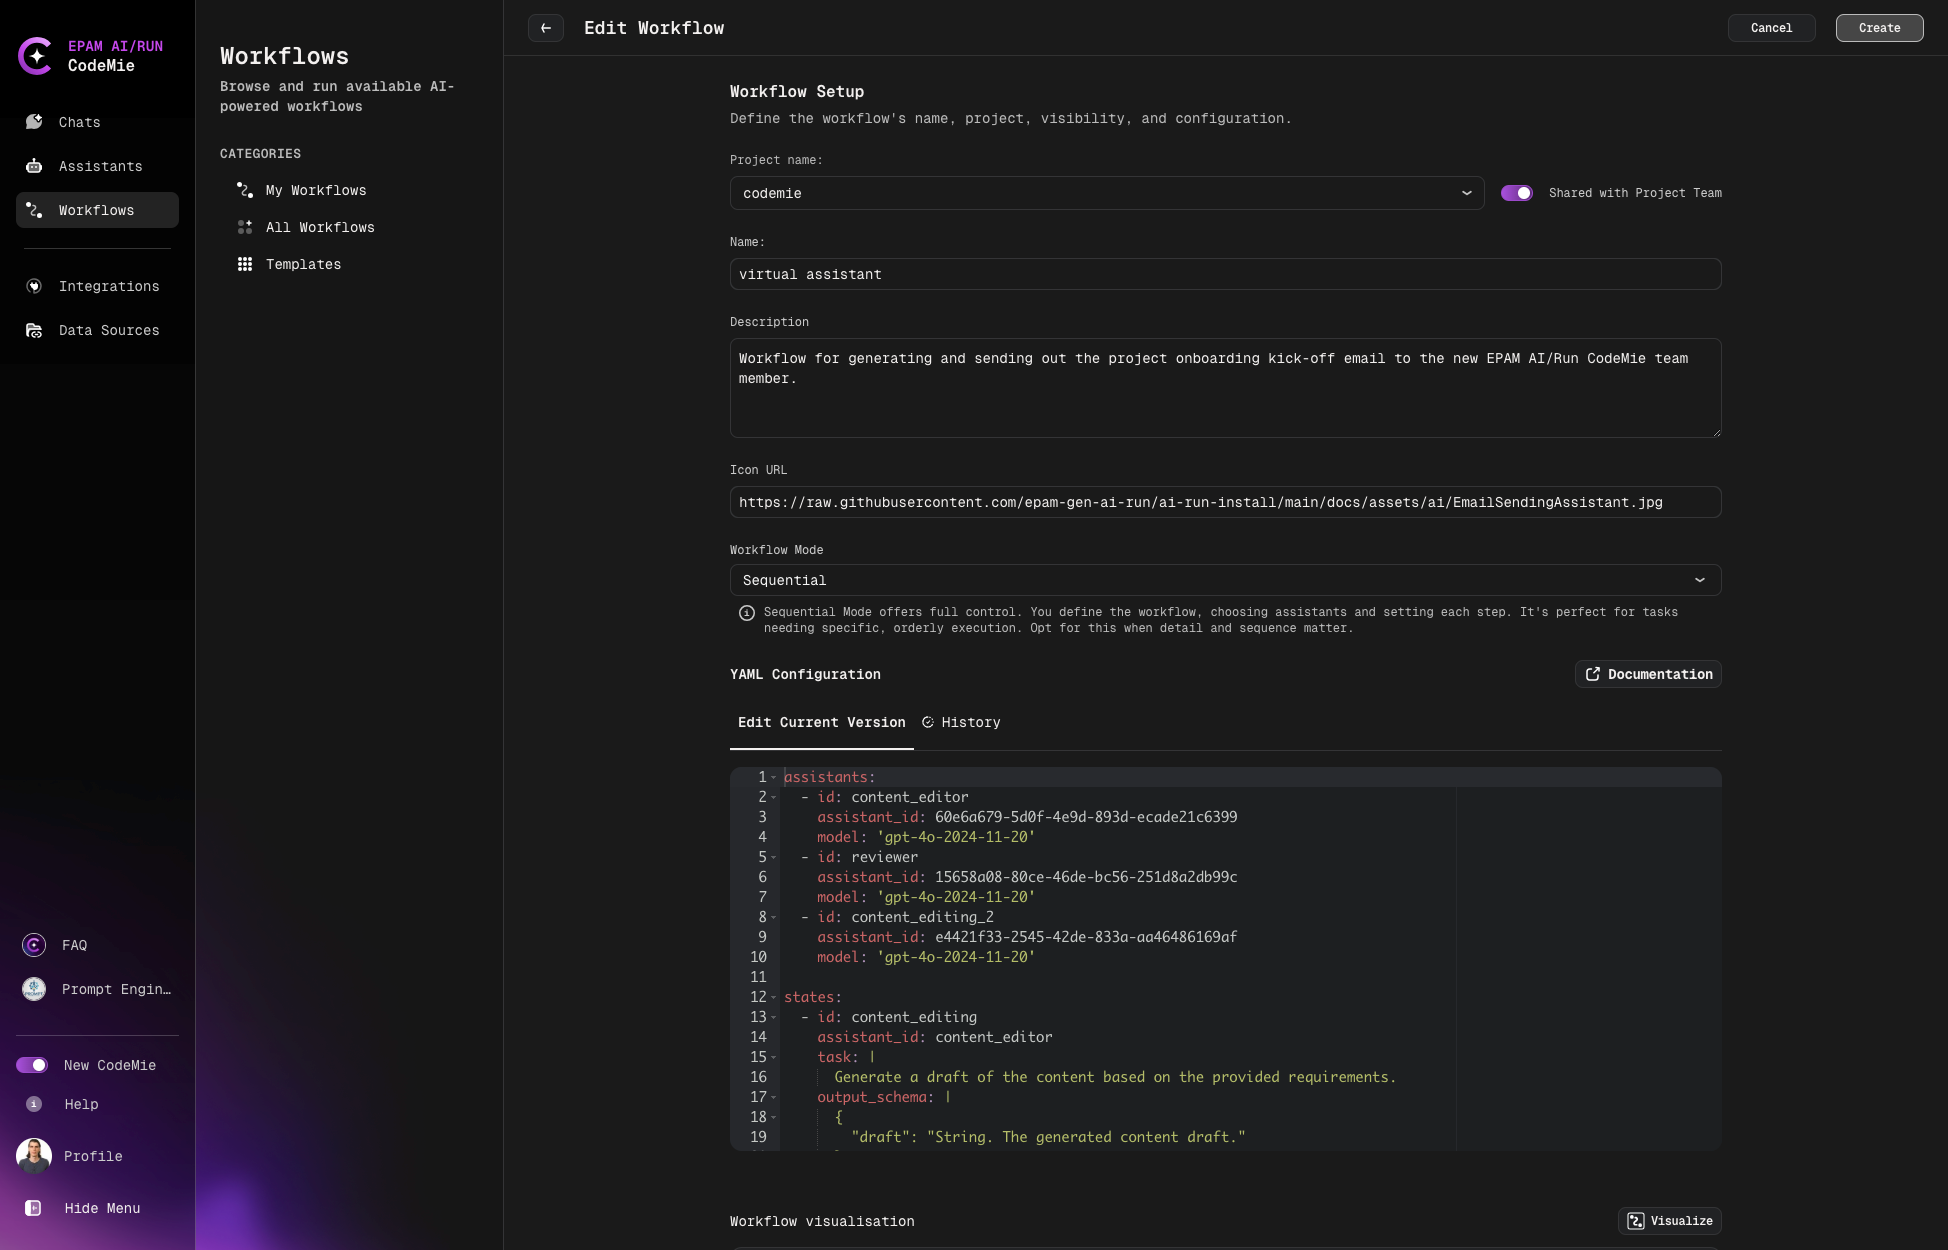Collapse the assistants block in the YAML editor
The image size is (1948, 1250).
click(x=773, y=777)
